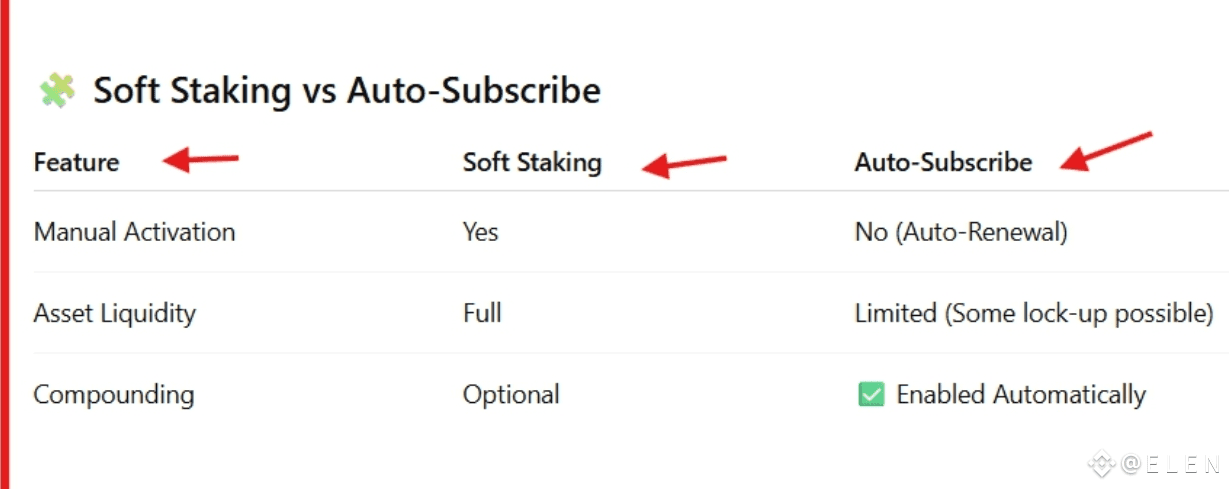Click the Asset Liquidity row label

[x=115, y=314]
